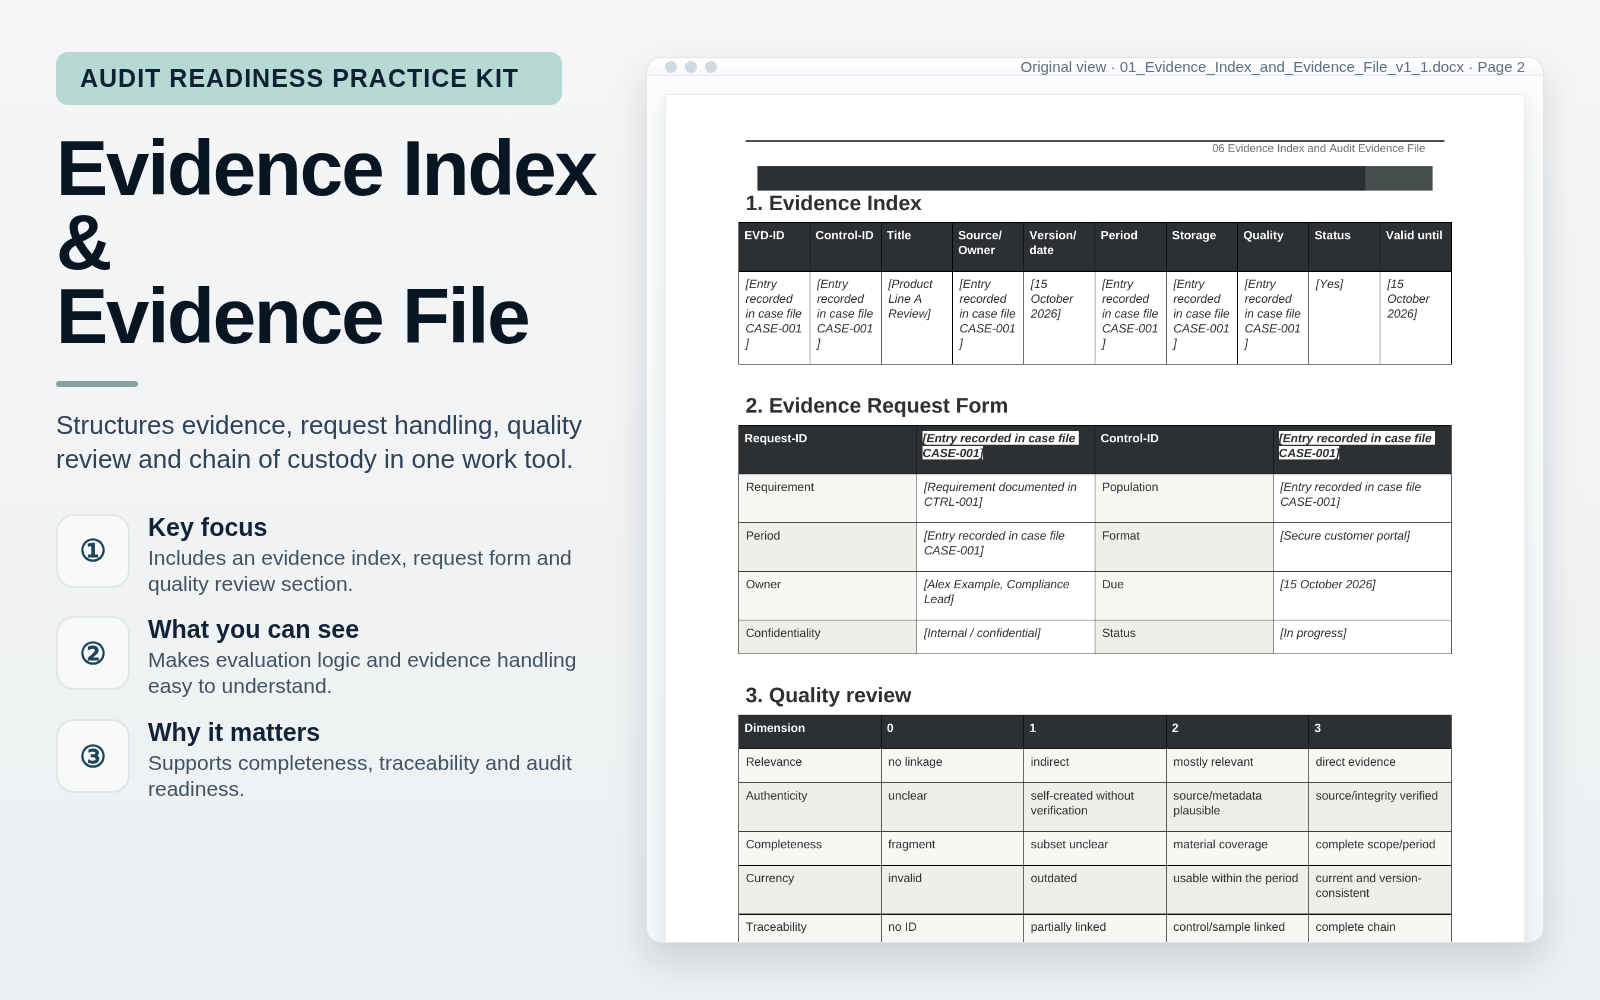Screen dimensions: 1600x1000
Task: Click the circled number 3 icon
Action: (93, 756)
